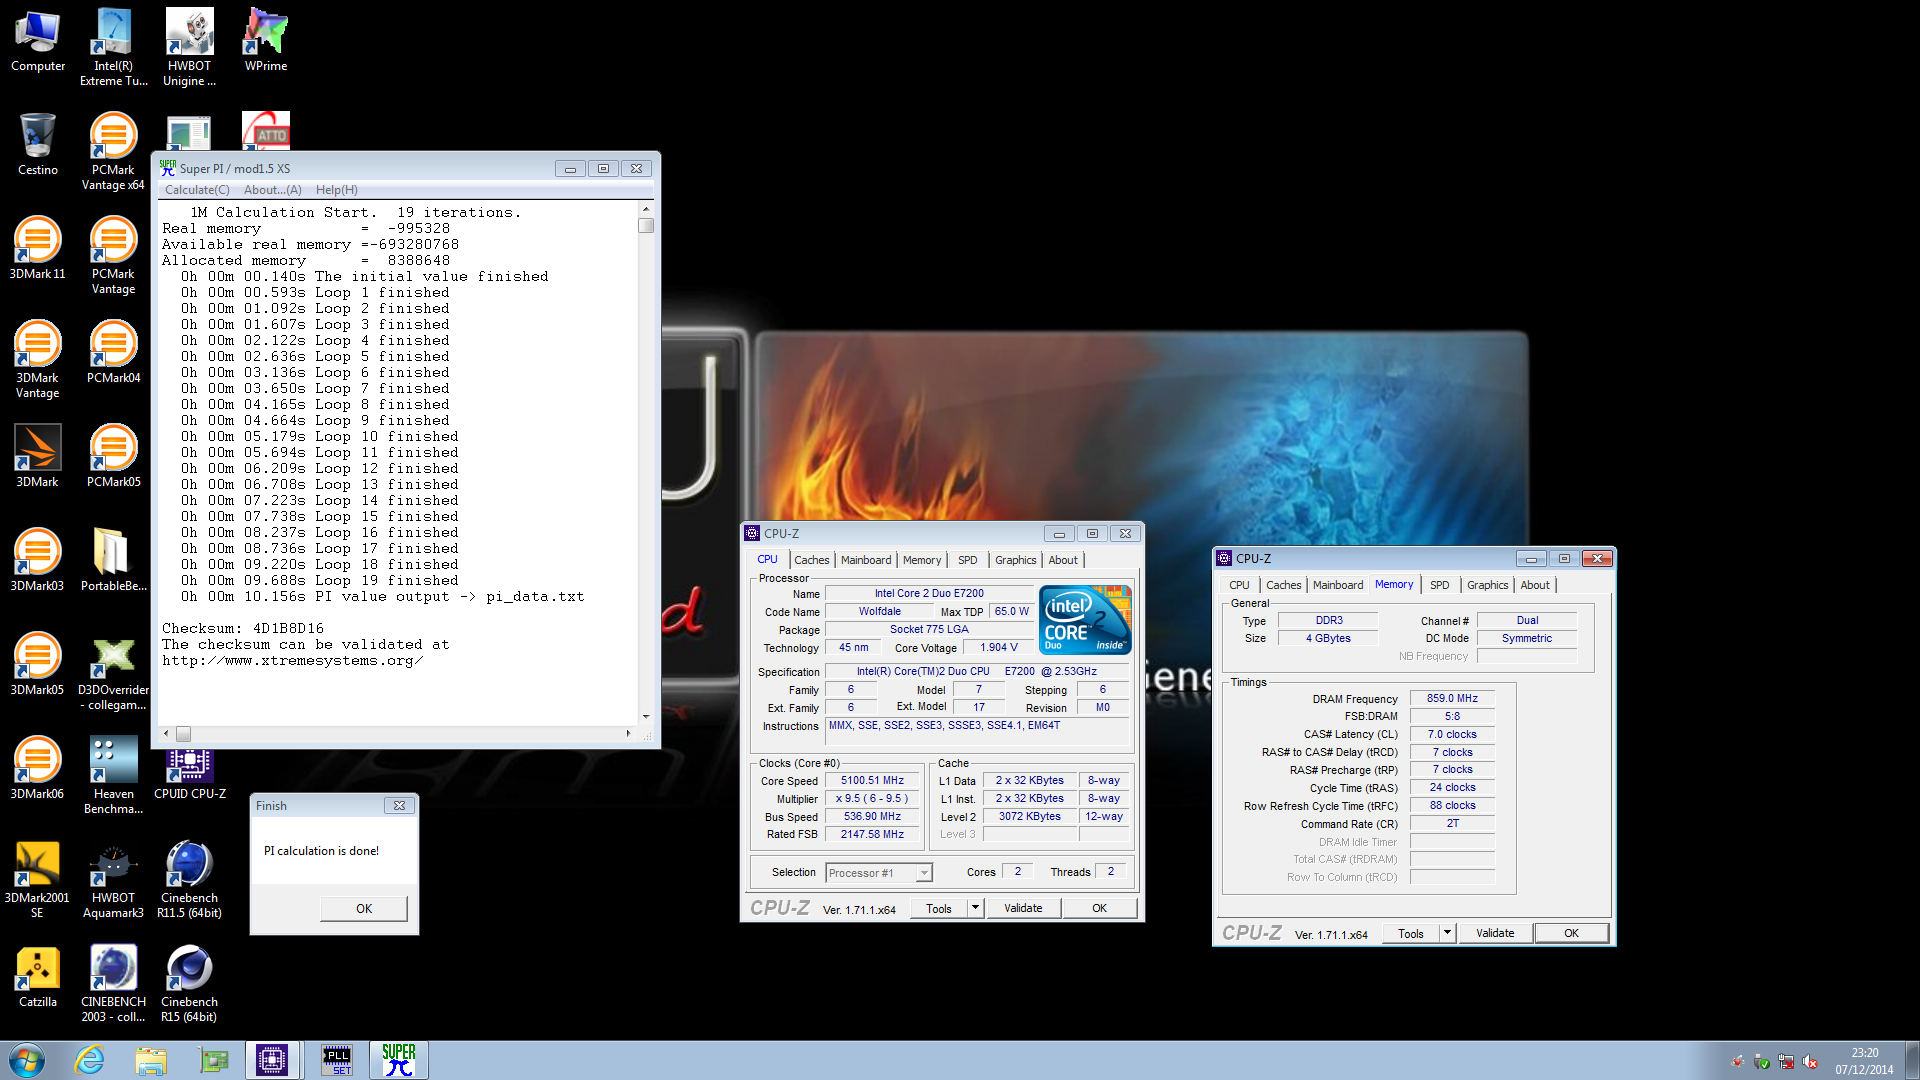Click the Core Speed value 5100.51 MHz
The height and width of the screenshot is (1080, 1920).
872,781
